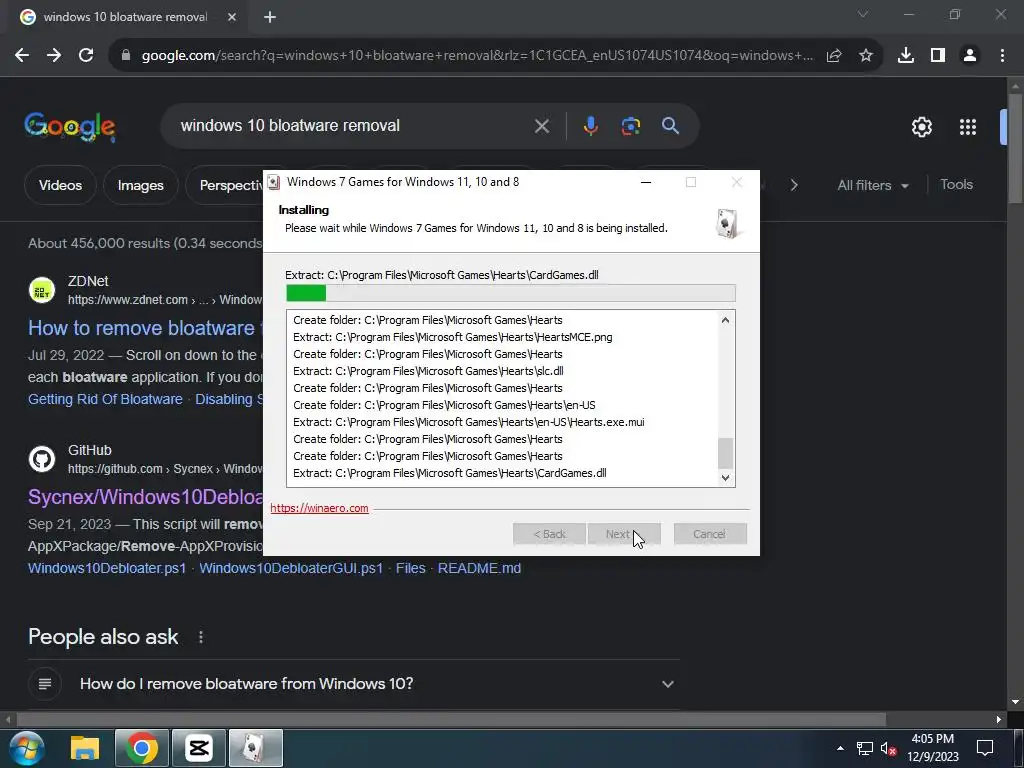Select log line ending 'Hearts.exe.mui'

coord(469,422)
